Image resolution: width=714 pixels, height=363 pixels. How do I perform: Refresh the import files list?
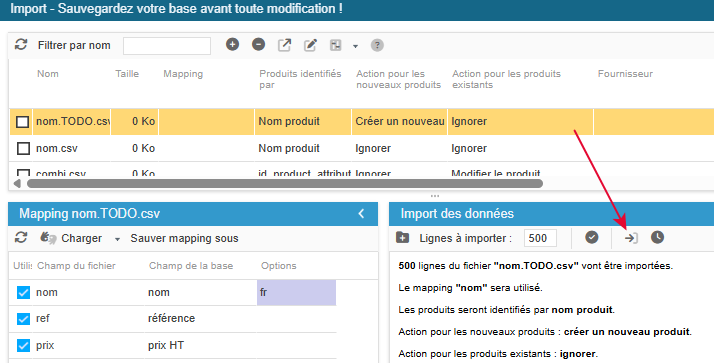pos(21,45)
